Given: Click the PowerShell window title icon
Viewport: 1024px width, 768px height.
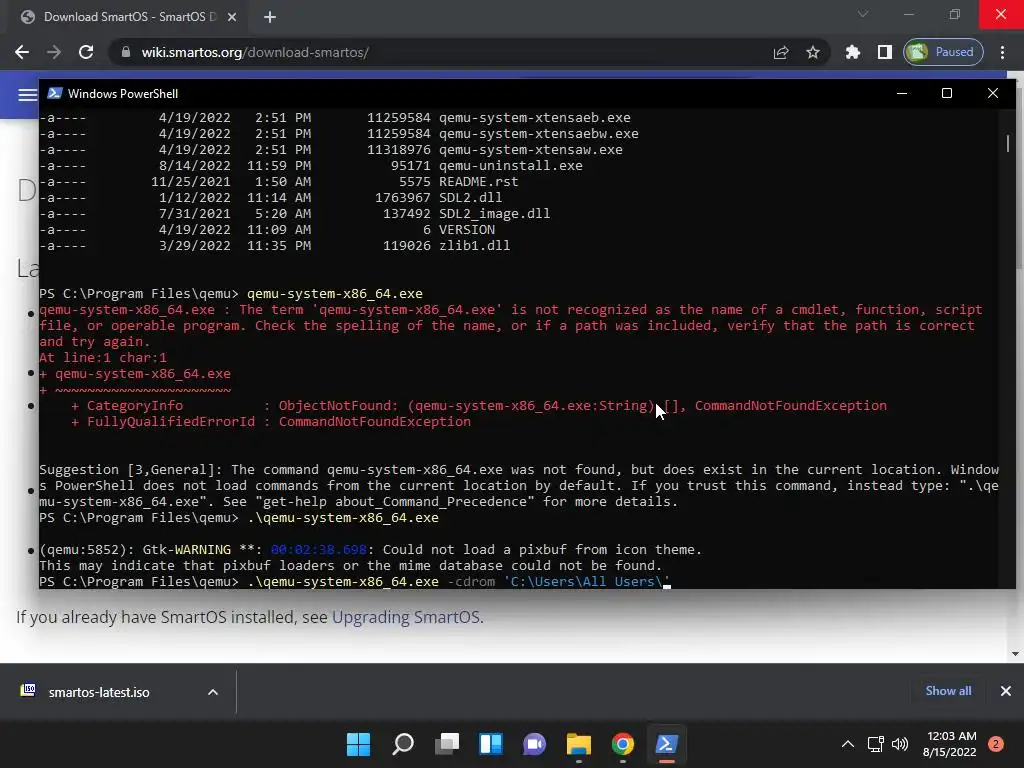Looking at the screenshot, I should click(55, 93).
